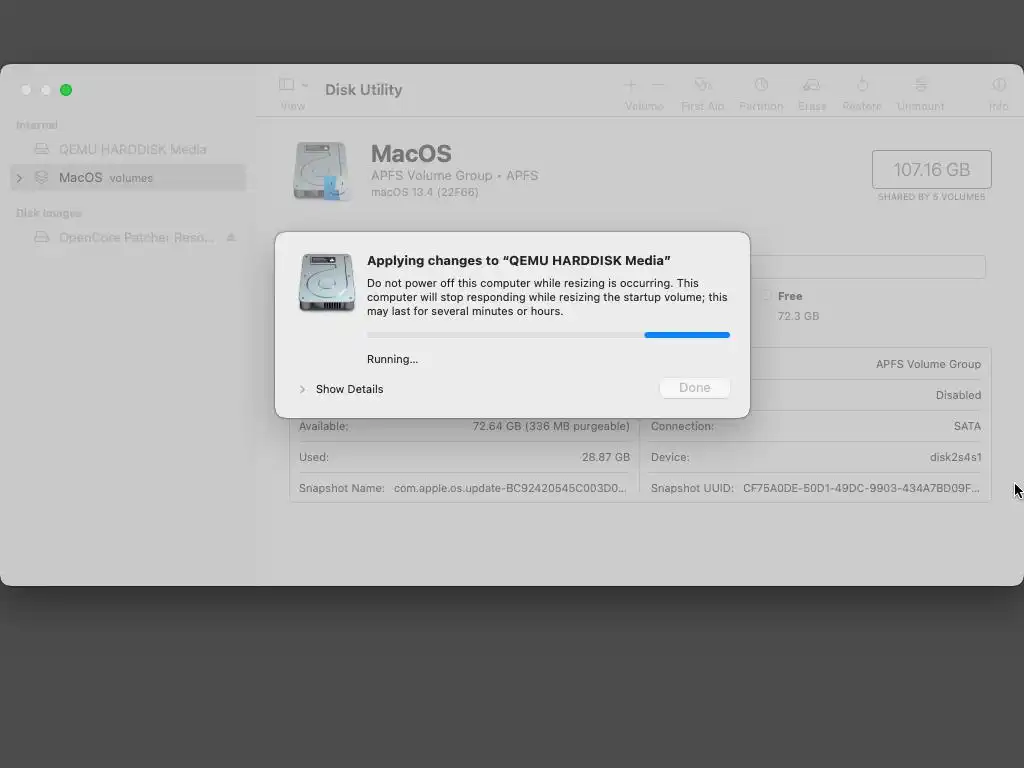Click the QEMU HARDDISK disk icon in sidebar
The height and width of the screenshot is (768, 1024).
tap(42, 149)
